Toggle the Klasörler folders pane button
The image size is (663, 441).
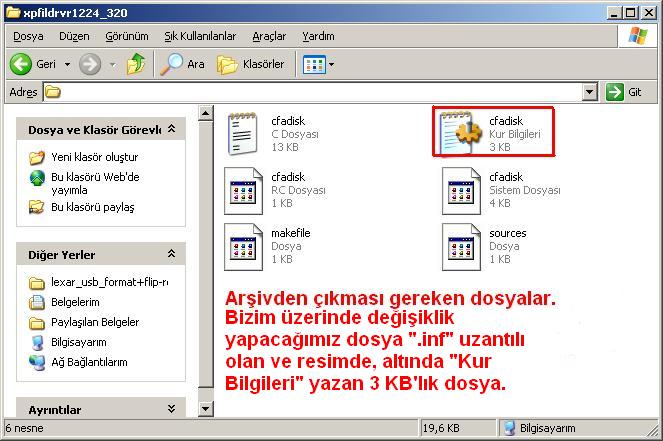click(250, 64)
